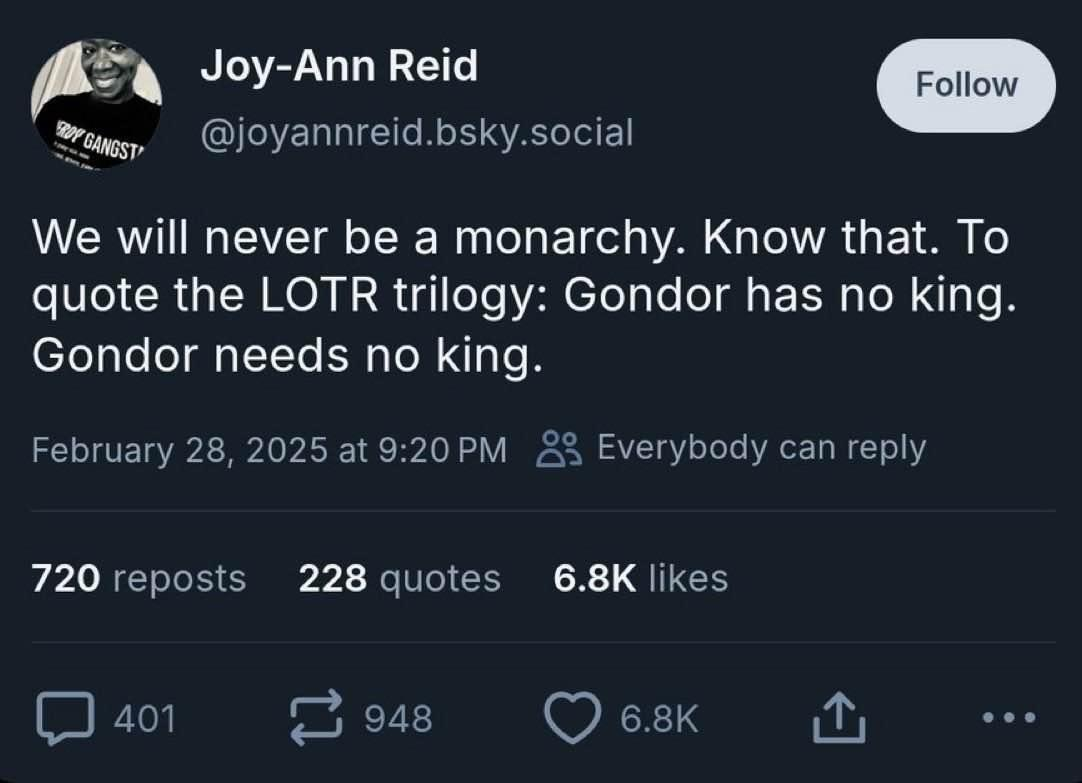Click the 401 reply count
This screenshot has width=1082, height=783.
point(145,718)
